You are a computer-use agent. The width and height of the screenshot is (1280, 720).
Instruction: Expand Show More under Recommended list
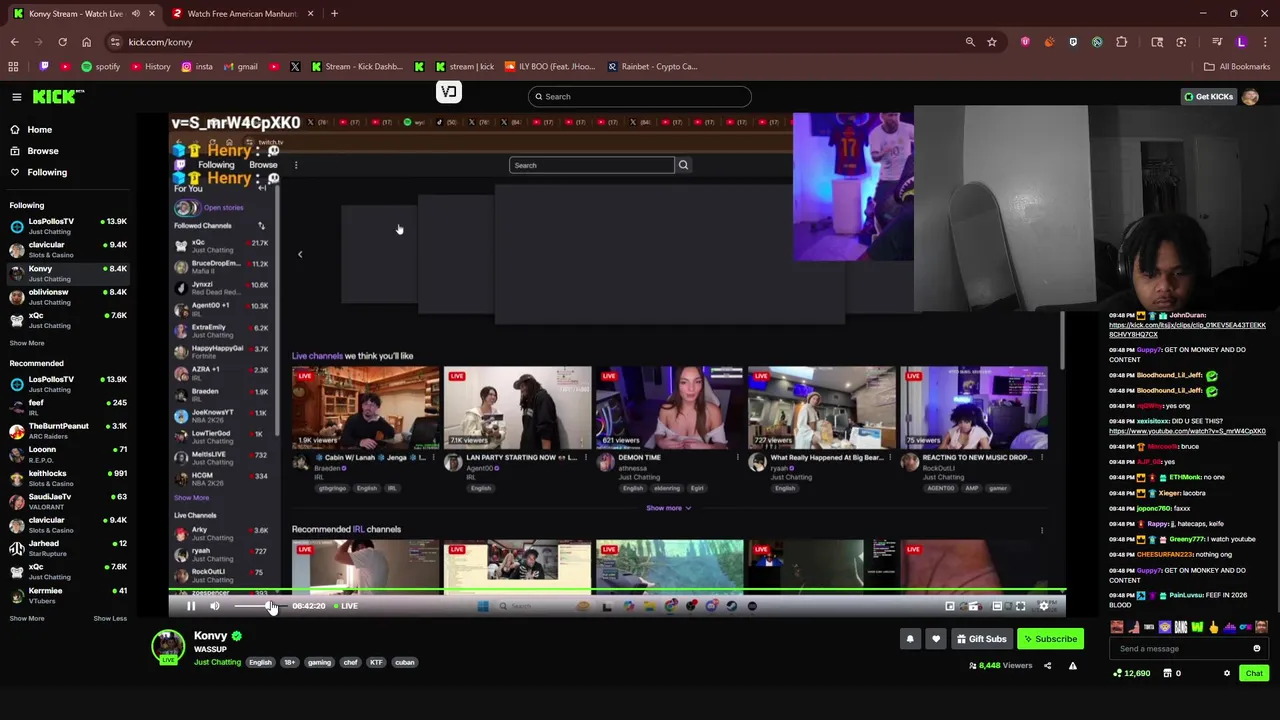pos(27,619)
